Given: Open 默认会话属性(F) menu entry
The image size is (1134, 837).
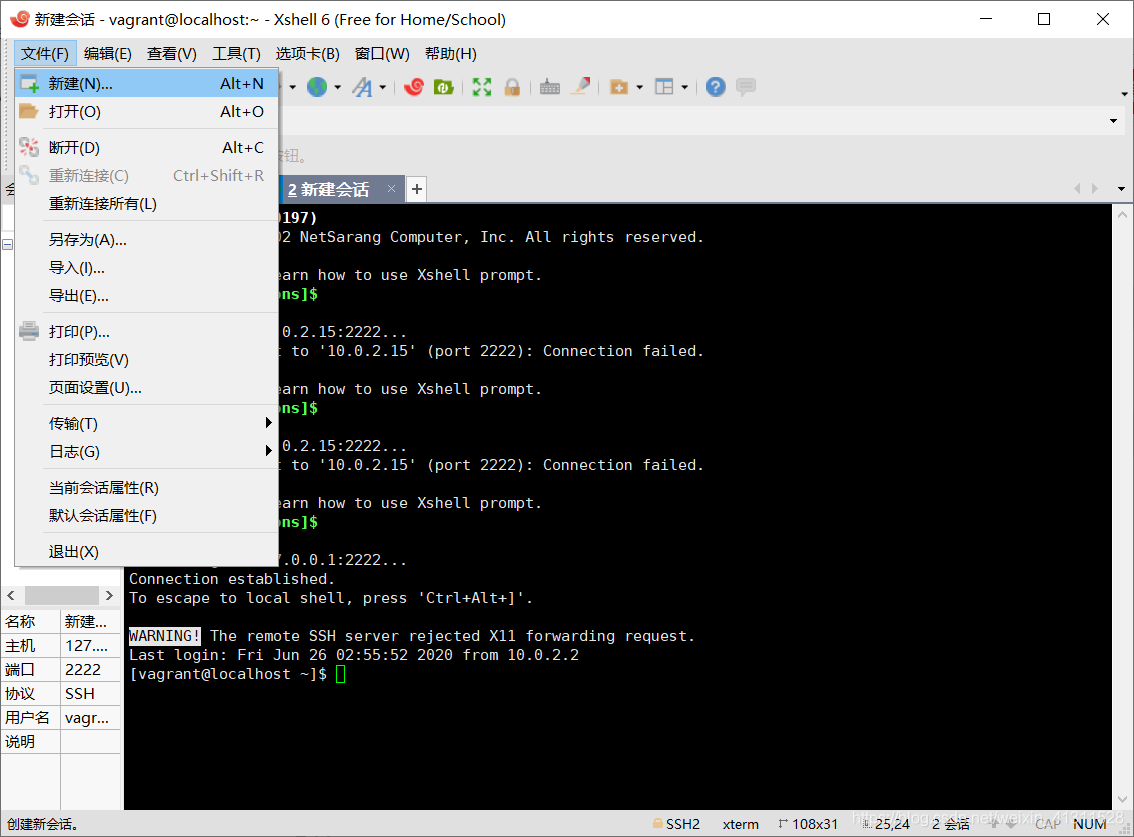Looking at the screenshot, I should pos(147,516).
